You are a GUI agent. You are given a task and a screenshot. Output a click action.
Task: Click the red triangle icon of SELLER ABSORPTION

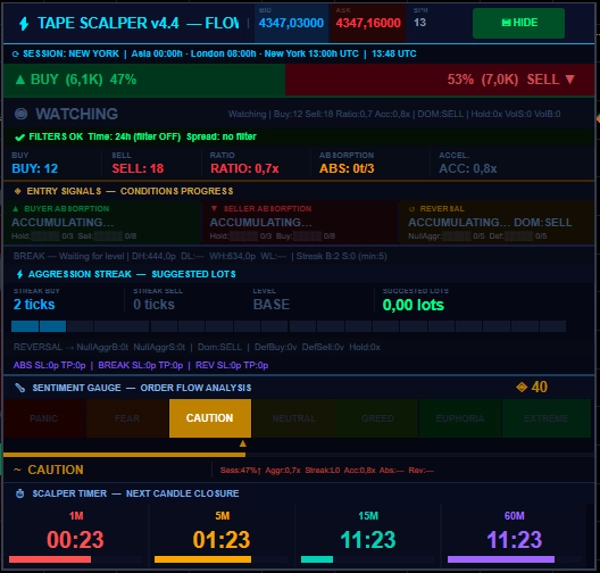click(214, 209)
